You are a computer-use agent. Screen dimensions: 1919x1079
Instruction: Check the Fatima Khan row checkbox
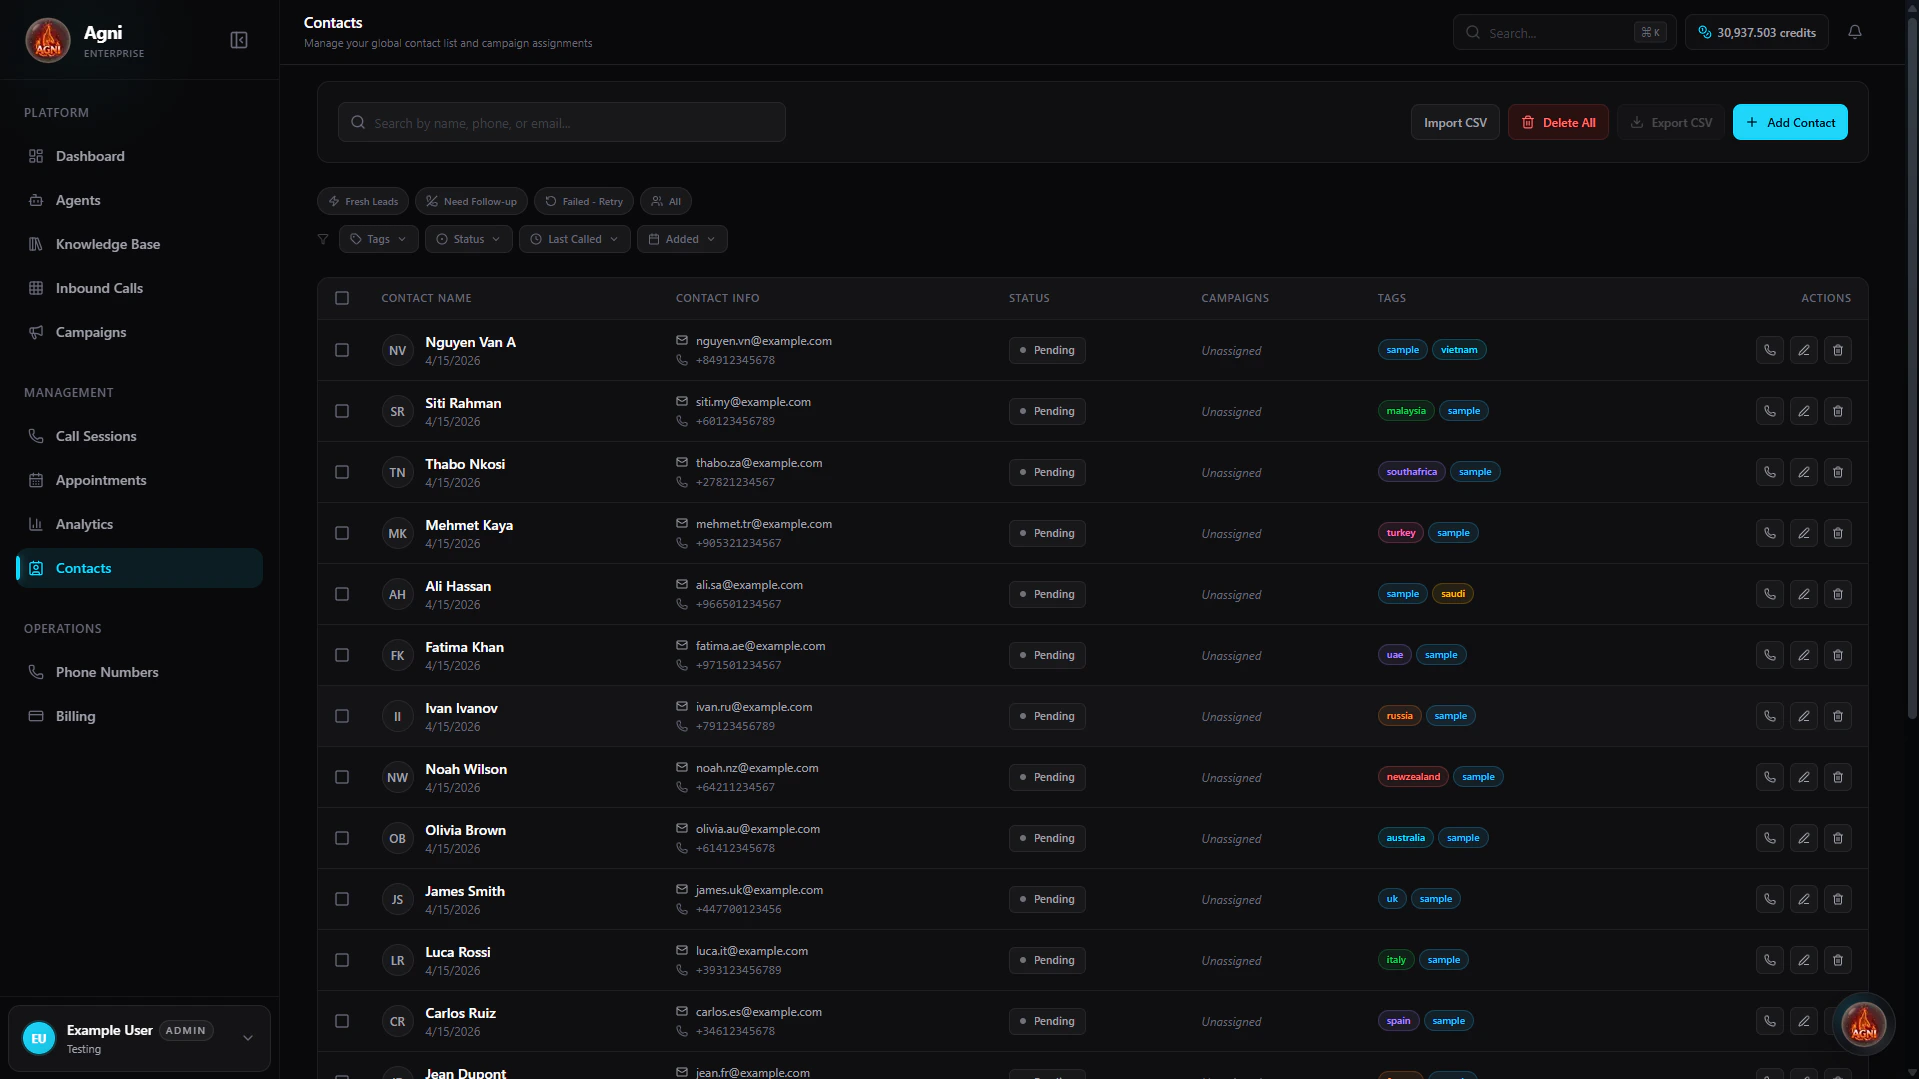[342, 655]
